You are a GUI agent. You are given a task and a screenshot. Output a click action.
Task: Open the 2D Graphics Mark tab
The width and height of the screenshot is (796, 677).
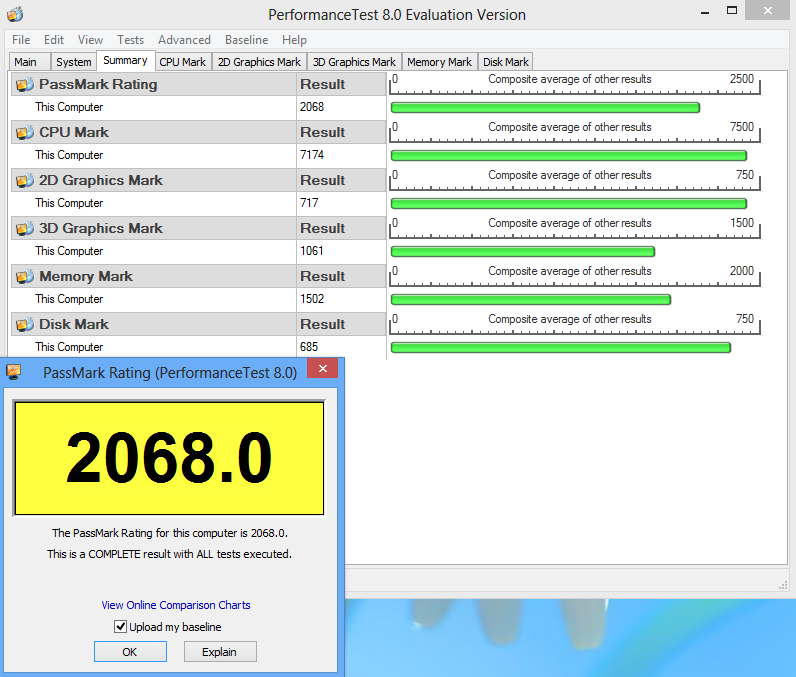click(259, 62)
